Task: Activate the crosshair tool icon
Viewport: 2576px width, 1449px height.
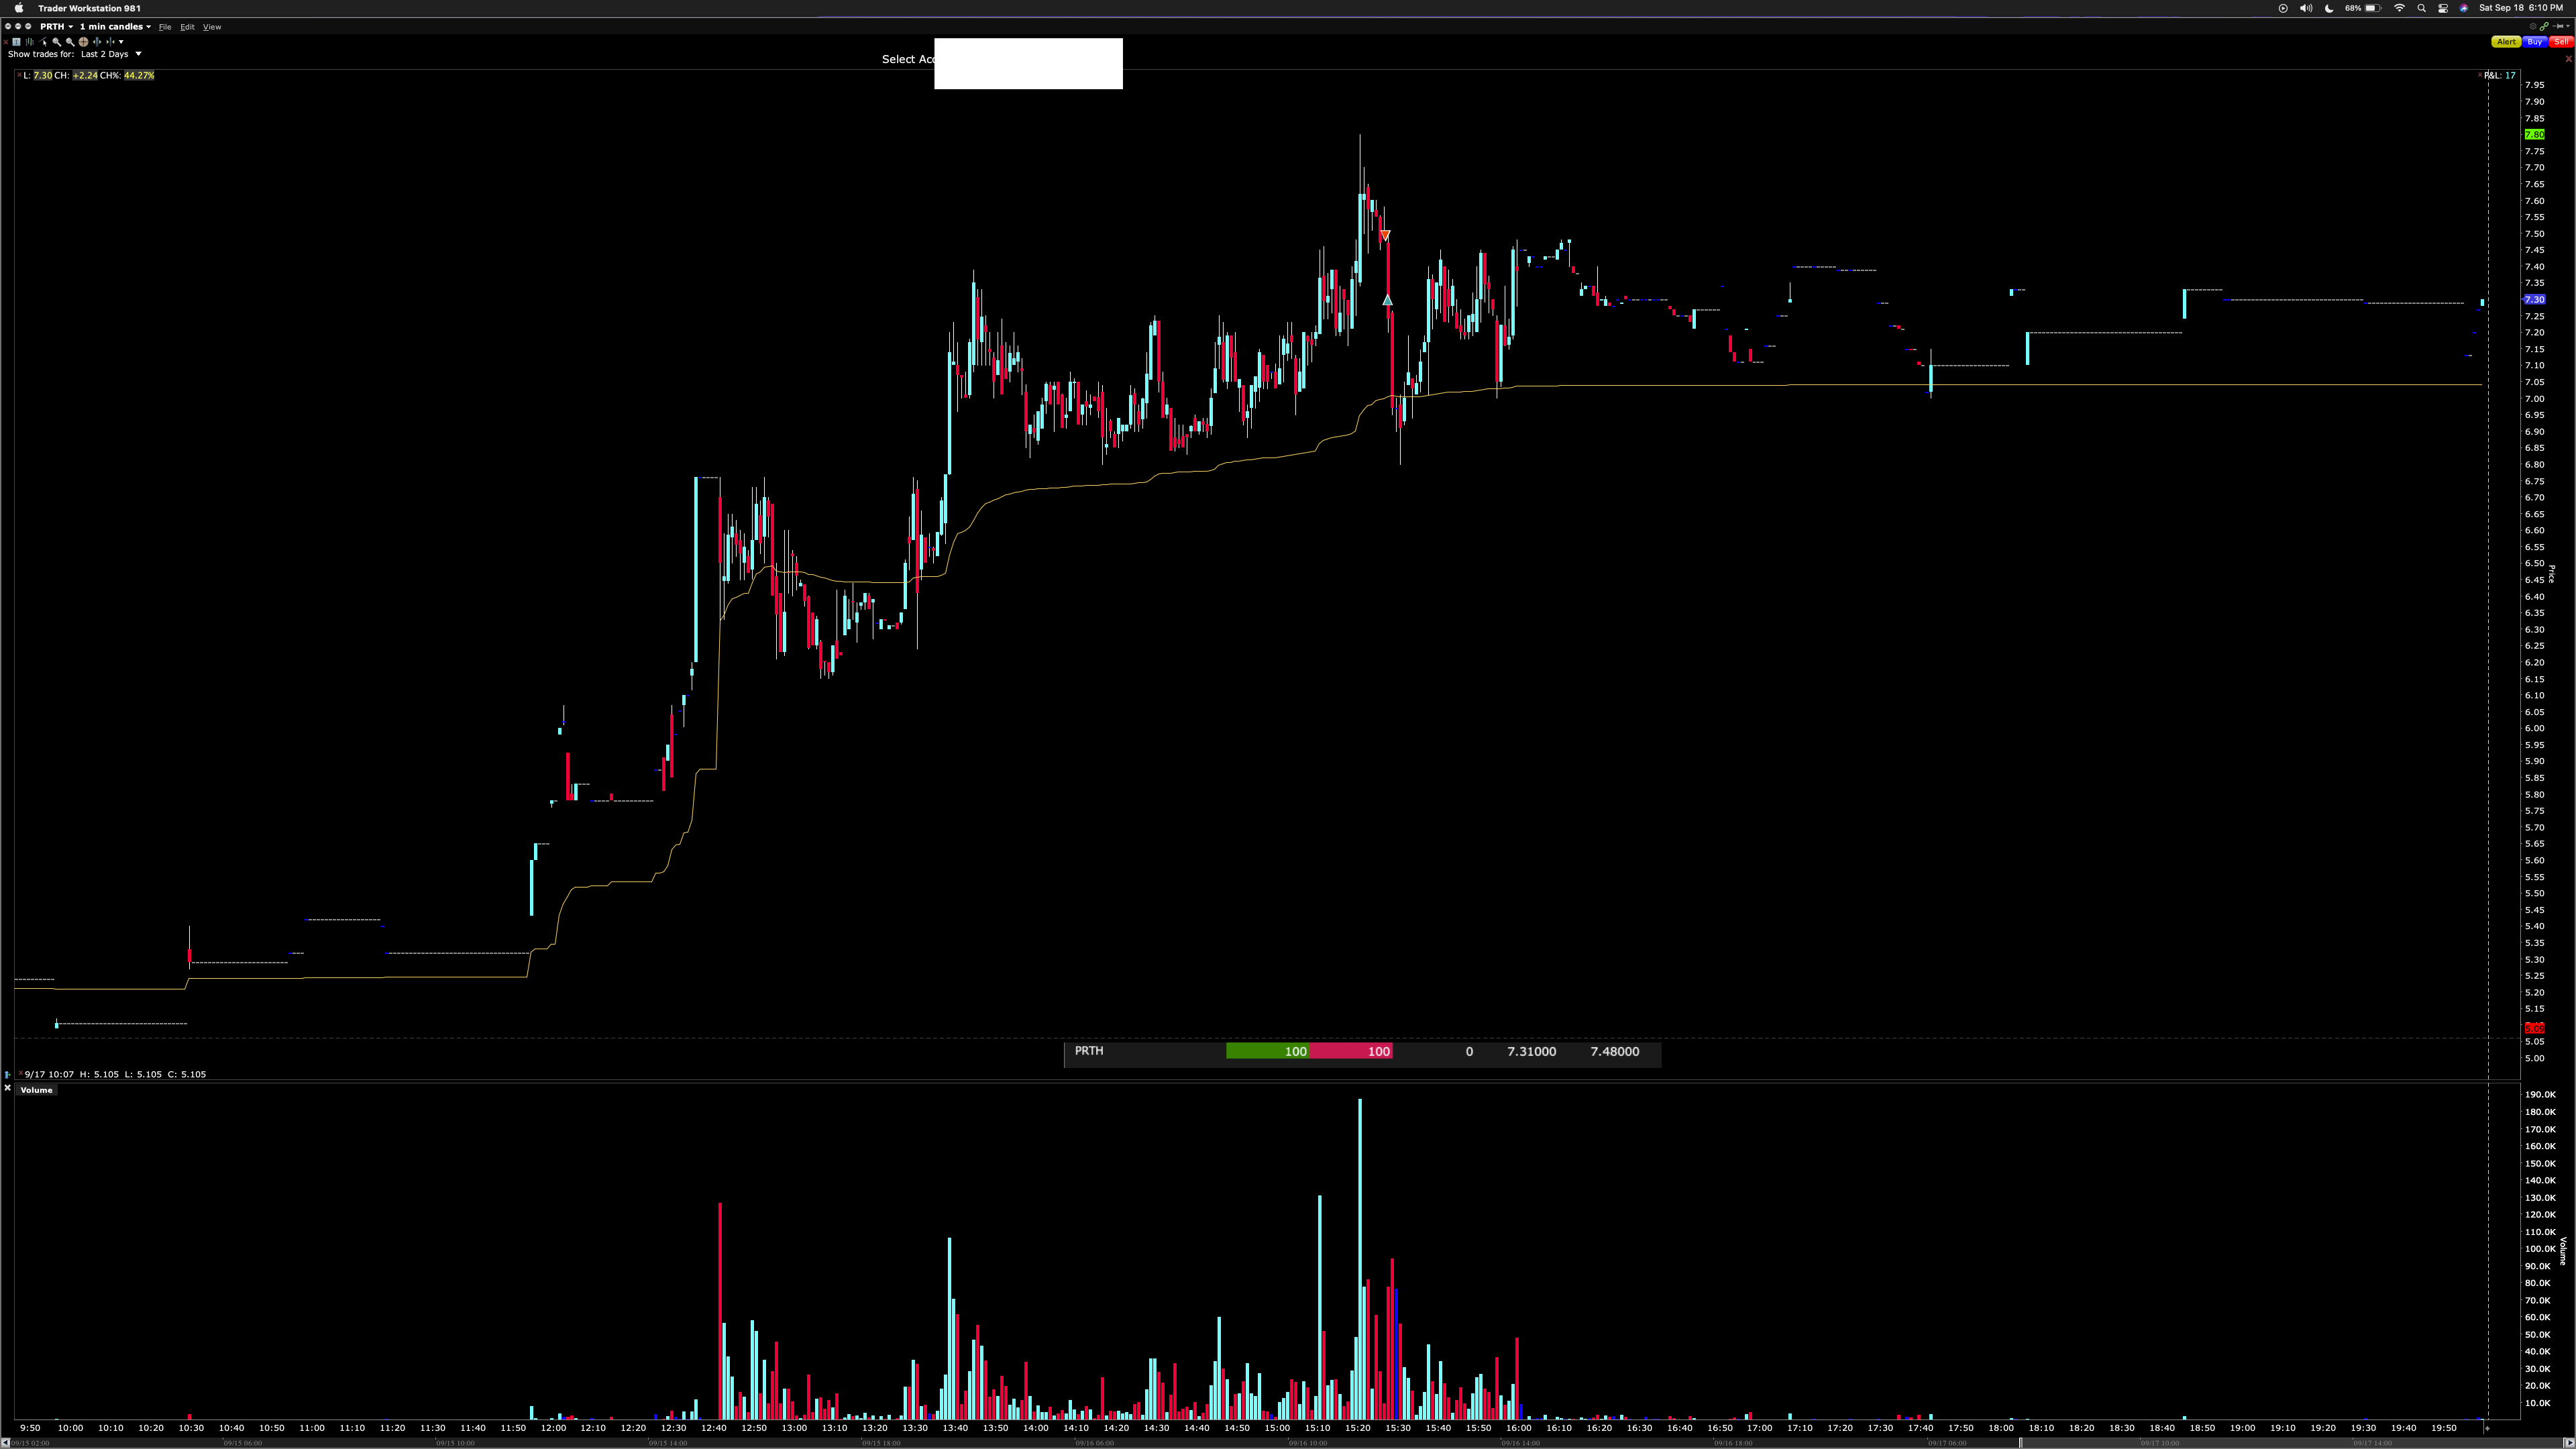Action: [x=84, y=42]
